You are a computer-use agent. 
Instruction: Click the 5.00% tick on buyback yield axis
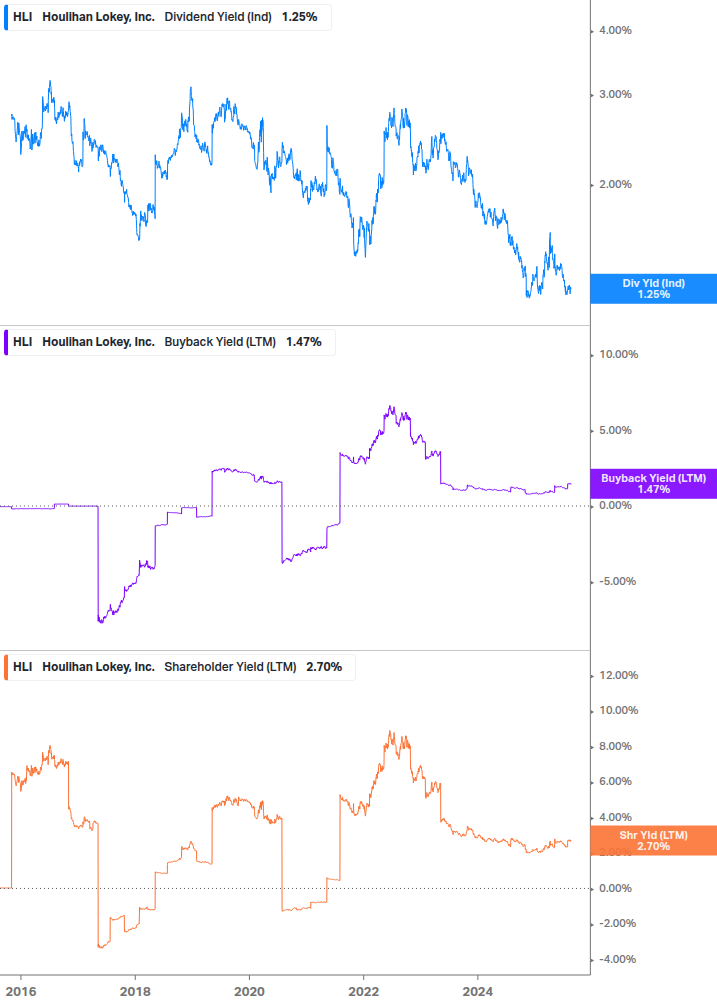[615, 430]
